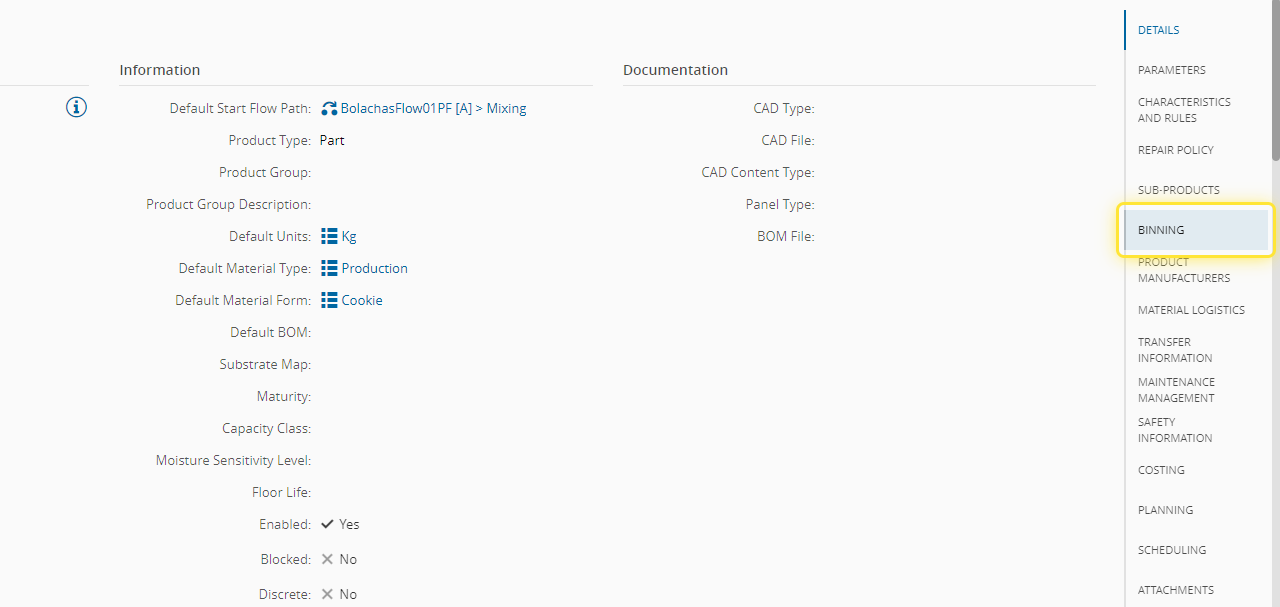Open the Material Logistics section

click(x=1191, y=310)
